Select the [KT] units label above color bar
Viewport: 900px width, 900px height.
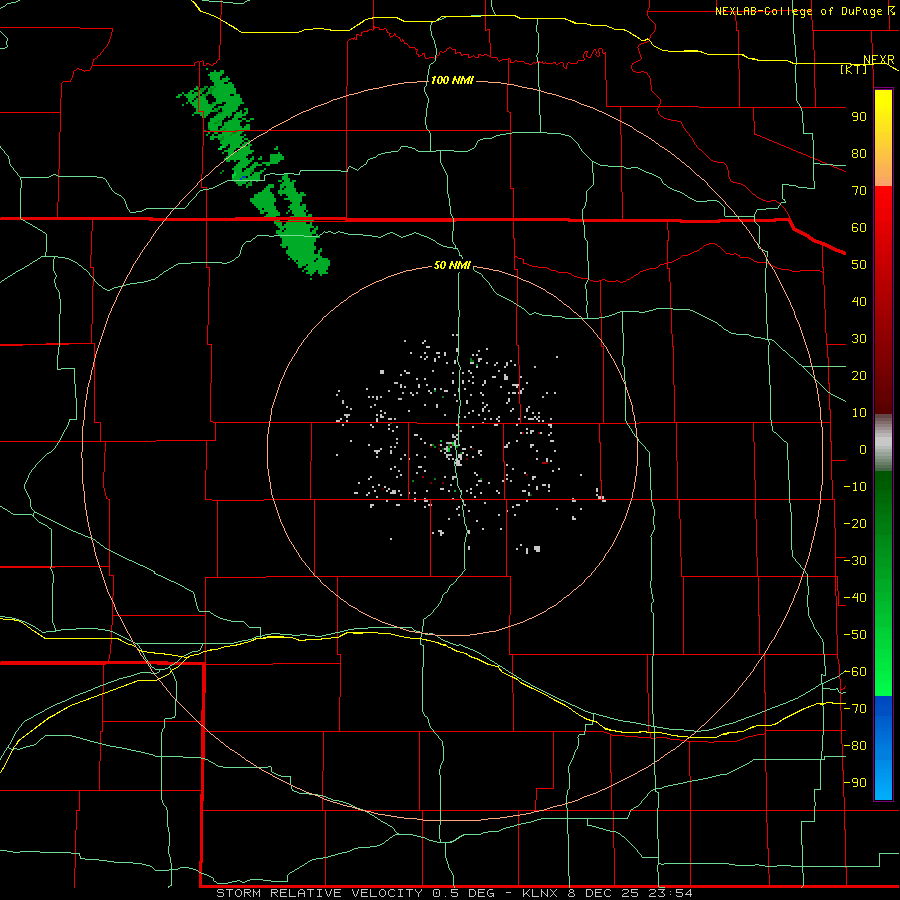tap(854, 69)
